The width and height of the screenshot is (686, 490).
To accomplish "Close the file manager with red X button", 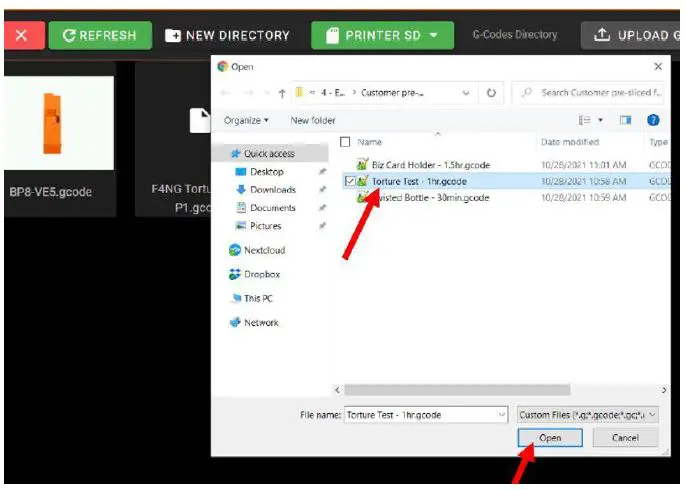I will pos(23,35).
